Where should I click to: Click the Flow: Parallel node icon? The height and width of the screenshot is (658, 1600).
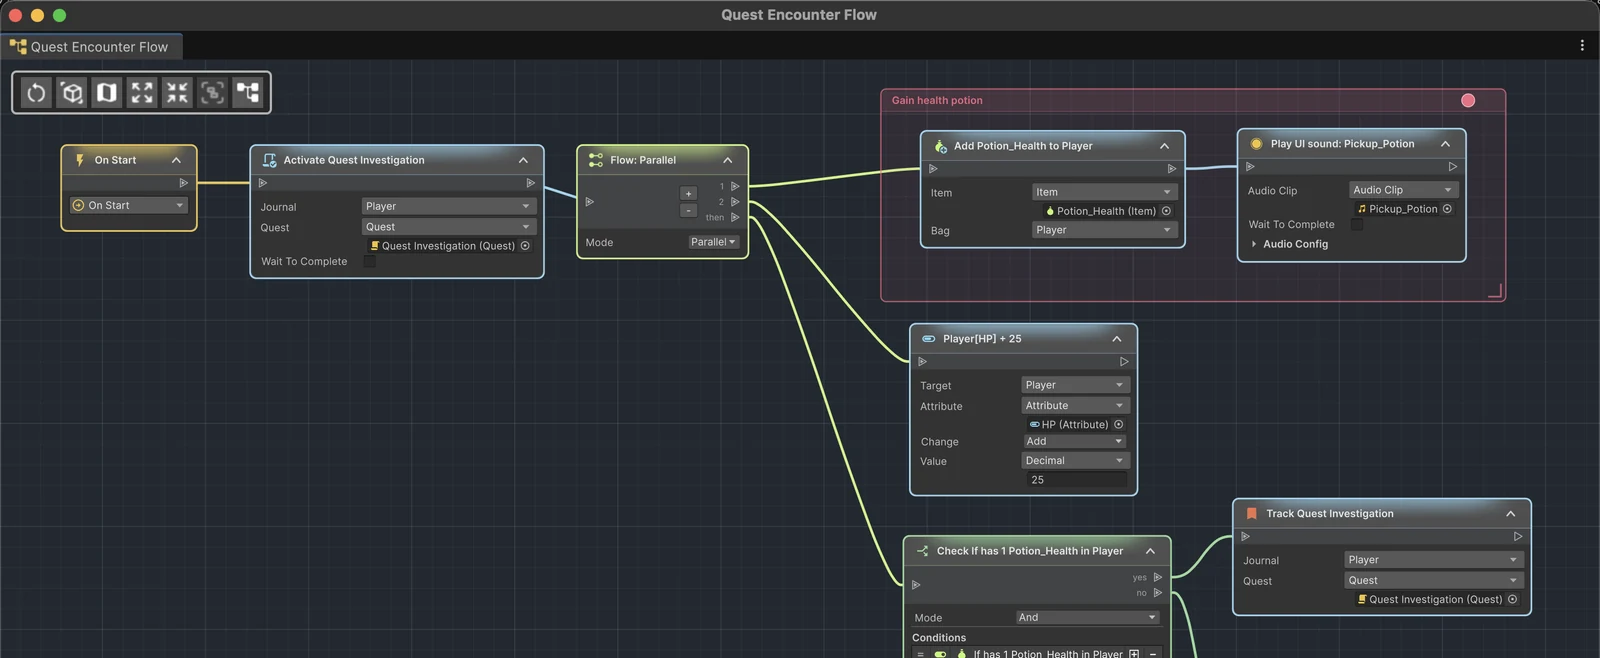pyautogui.click(x=596, y=160)
